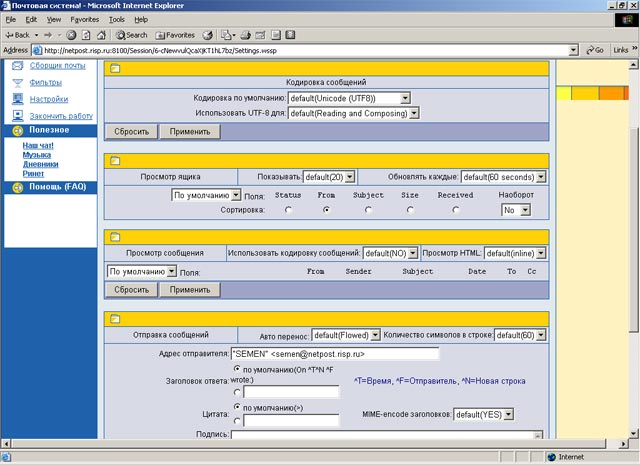The image size is (640, 465).
Task: Click the Refresh page icon
Action: pos(86,35)
